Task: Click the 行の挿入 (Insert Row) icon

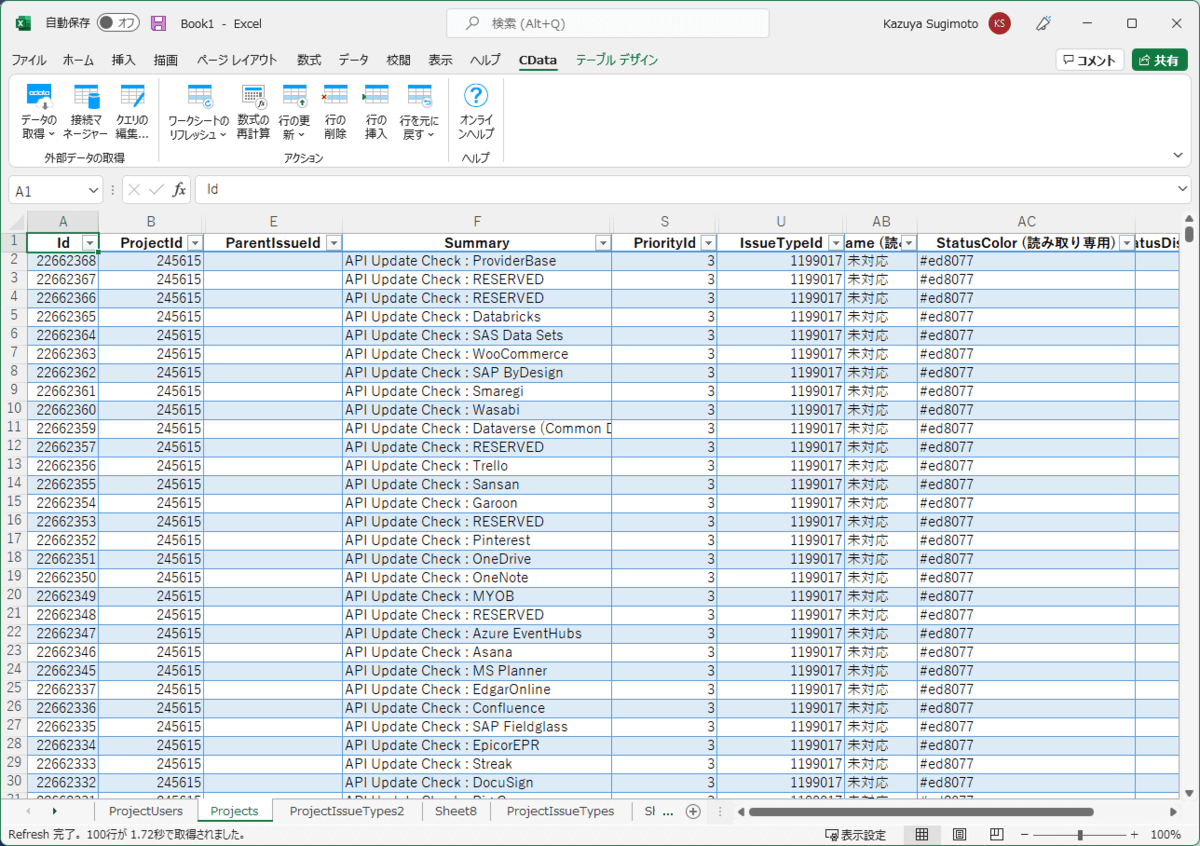Action: click(x=376, y=111)
